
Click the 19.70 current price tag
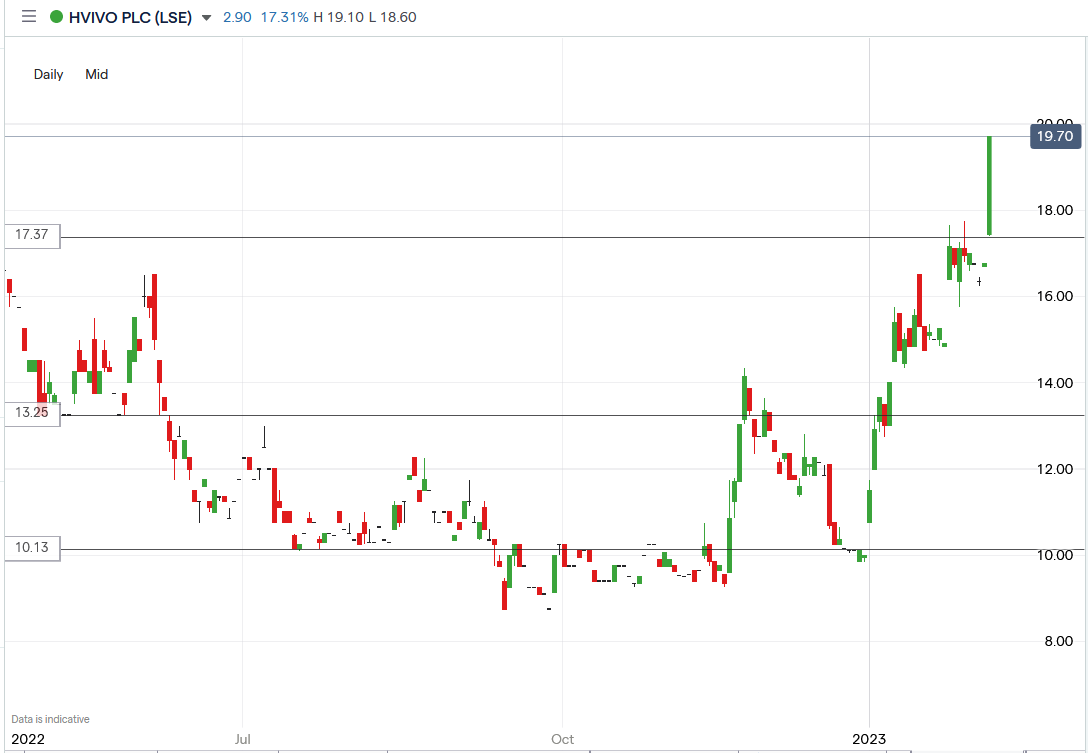tap(1055, 137)
